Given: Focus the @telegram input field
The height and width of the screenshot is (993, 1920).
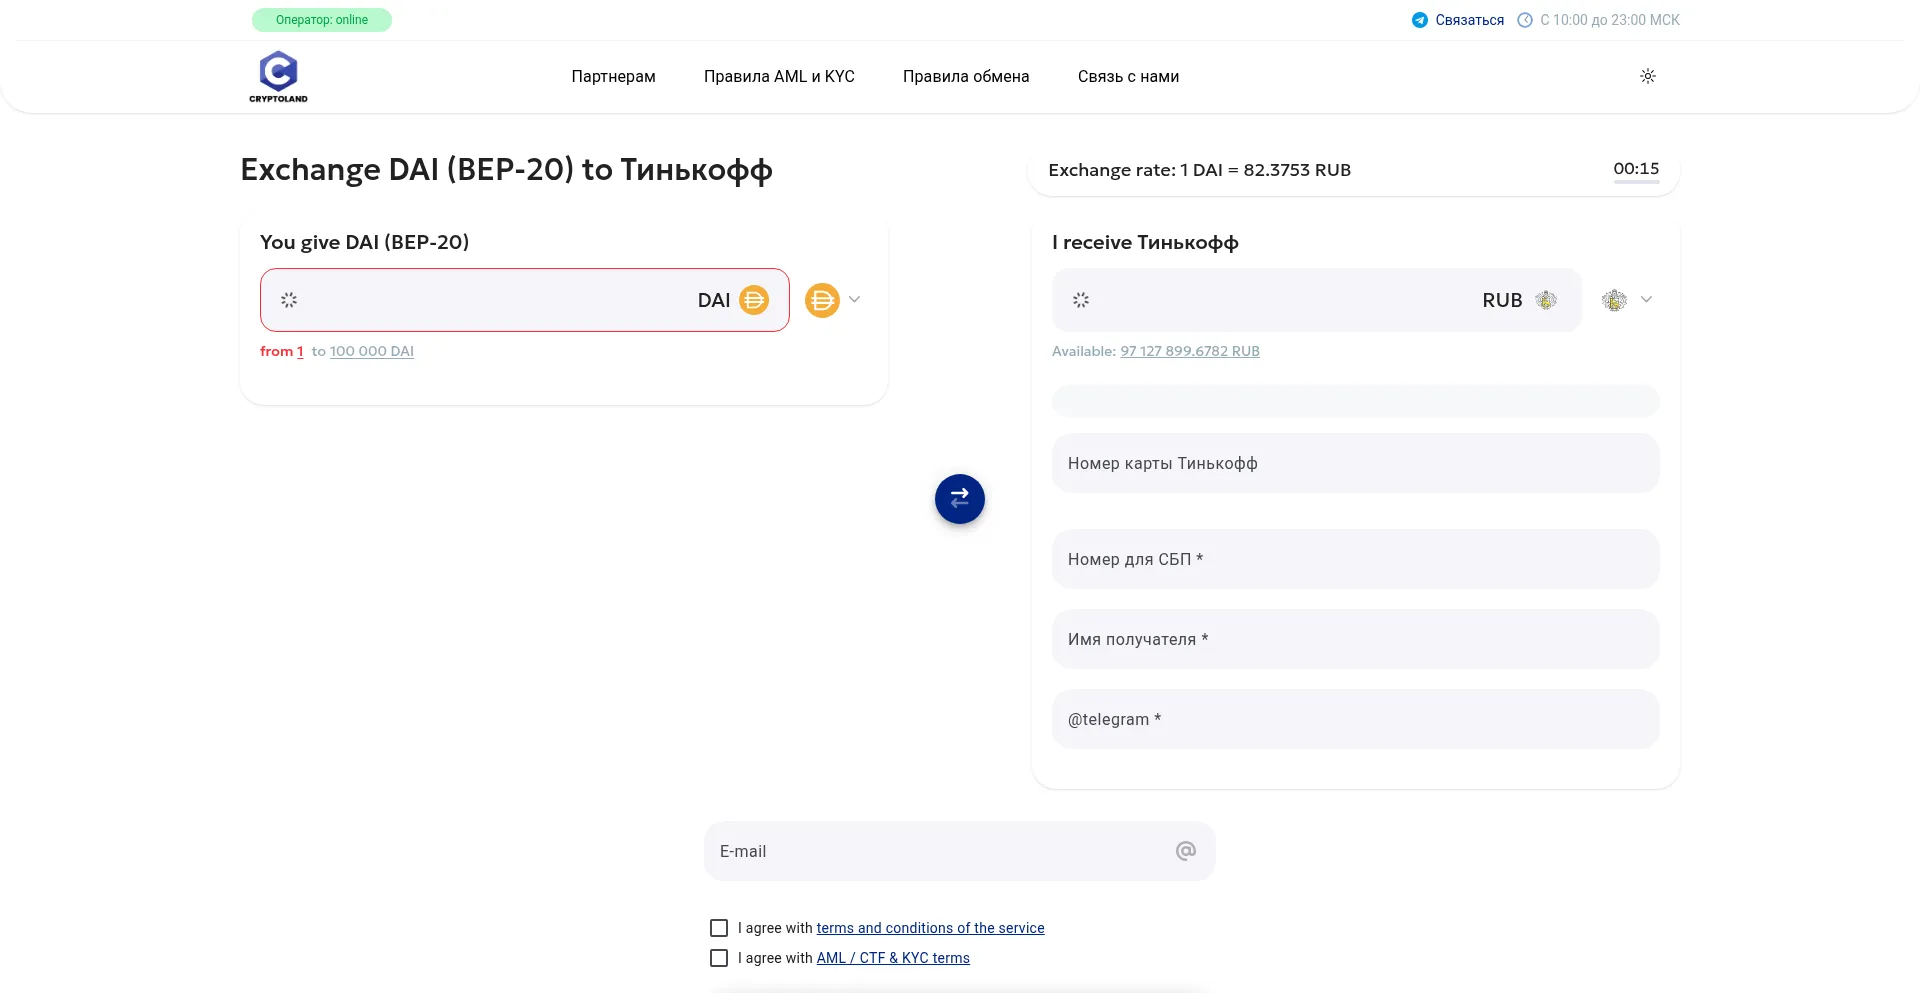Looking at the screenshot, I should pyautogui.click(x=1356, y=719).
